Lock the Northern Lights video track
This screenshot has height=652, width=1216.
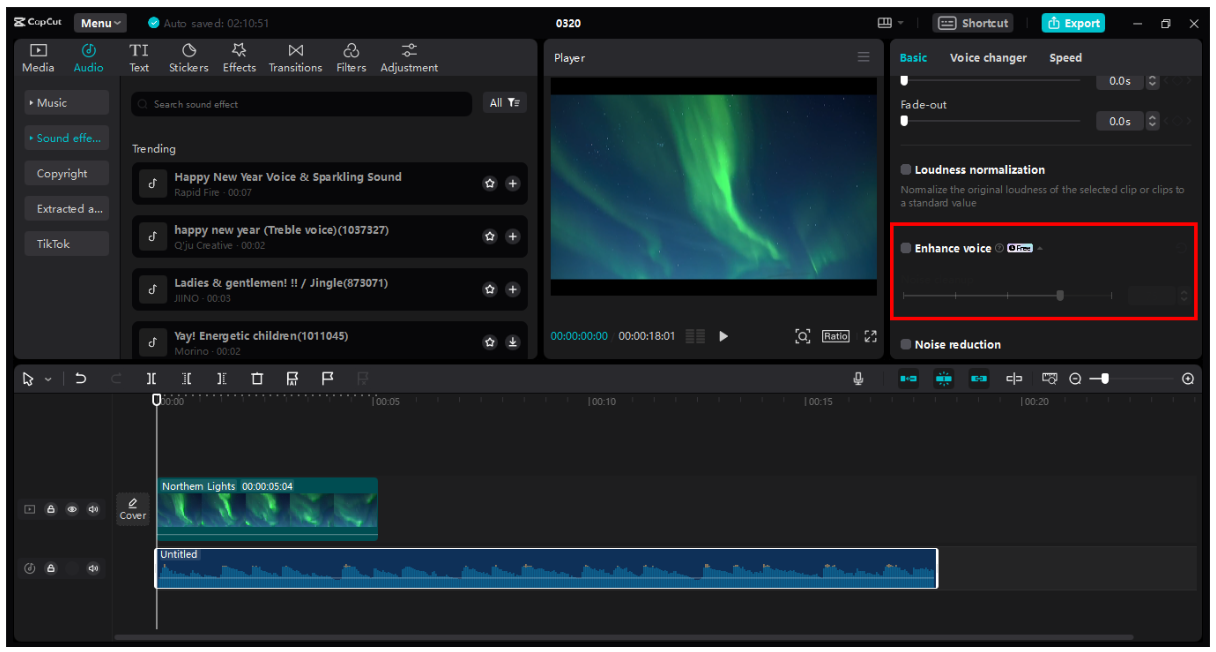[x=51, y=509]
